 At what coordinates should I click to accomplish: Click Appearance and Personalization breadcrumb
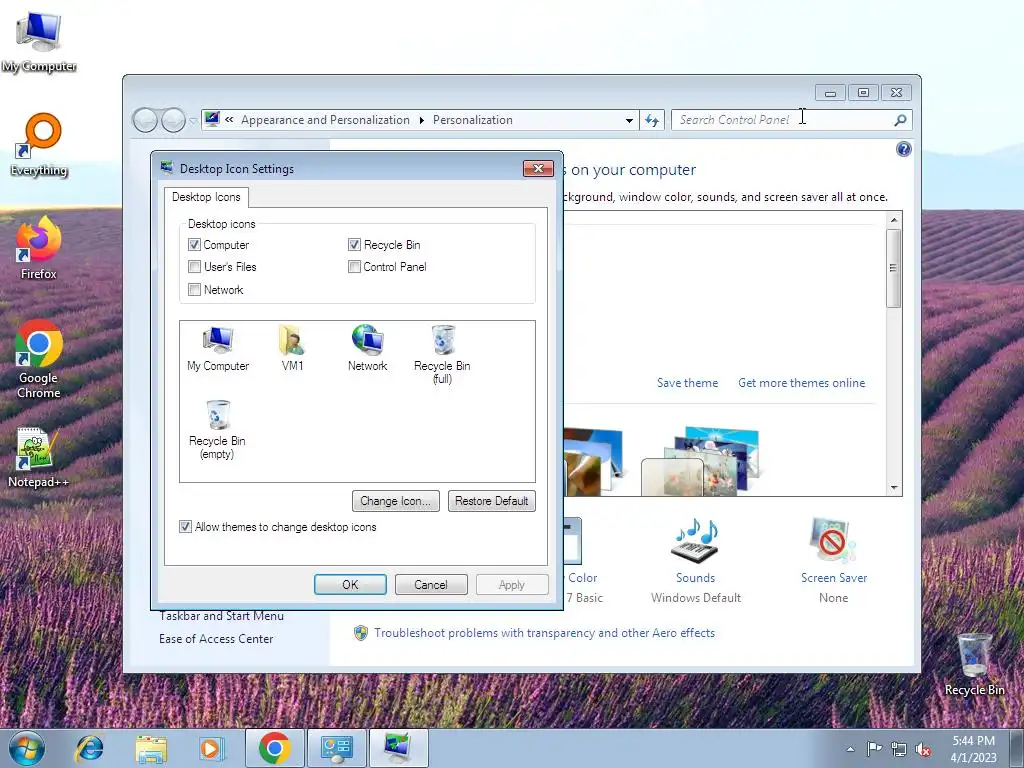click(x=325, y=120)
